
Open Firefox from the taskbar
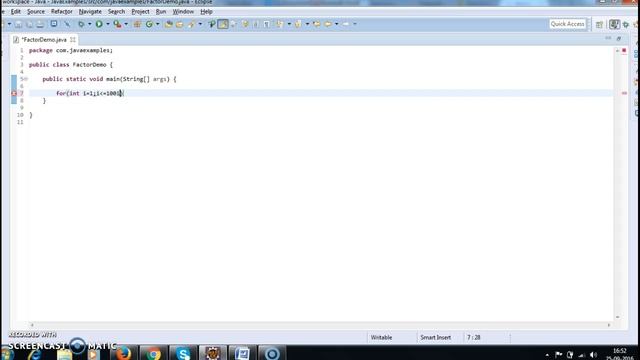(123, 353)
